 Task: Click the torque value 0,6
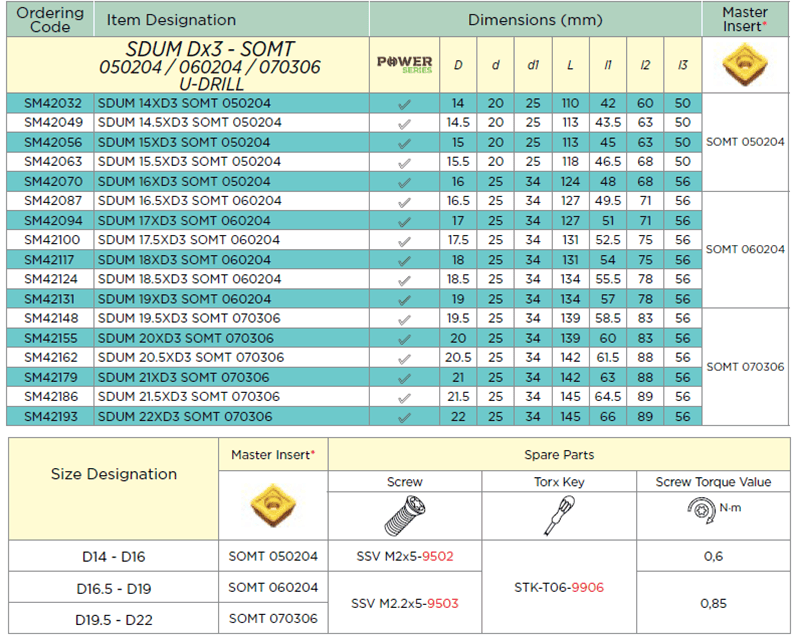click(713, 556)
